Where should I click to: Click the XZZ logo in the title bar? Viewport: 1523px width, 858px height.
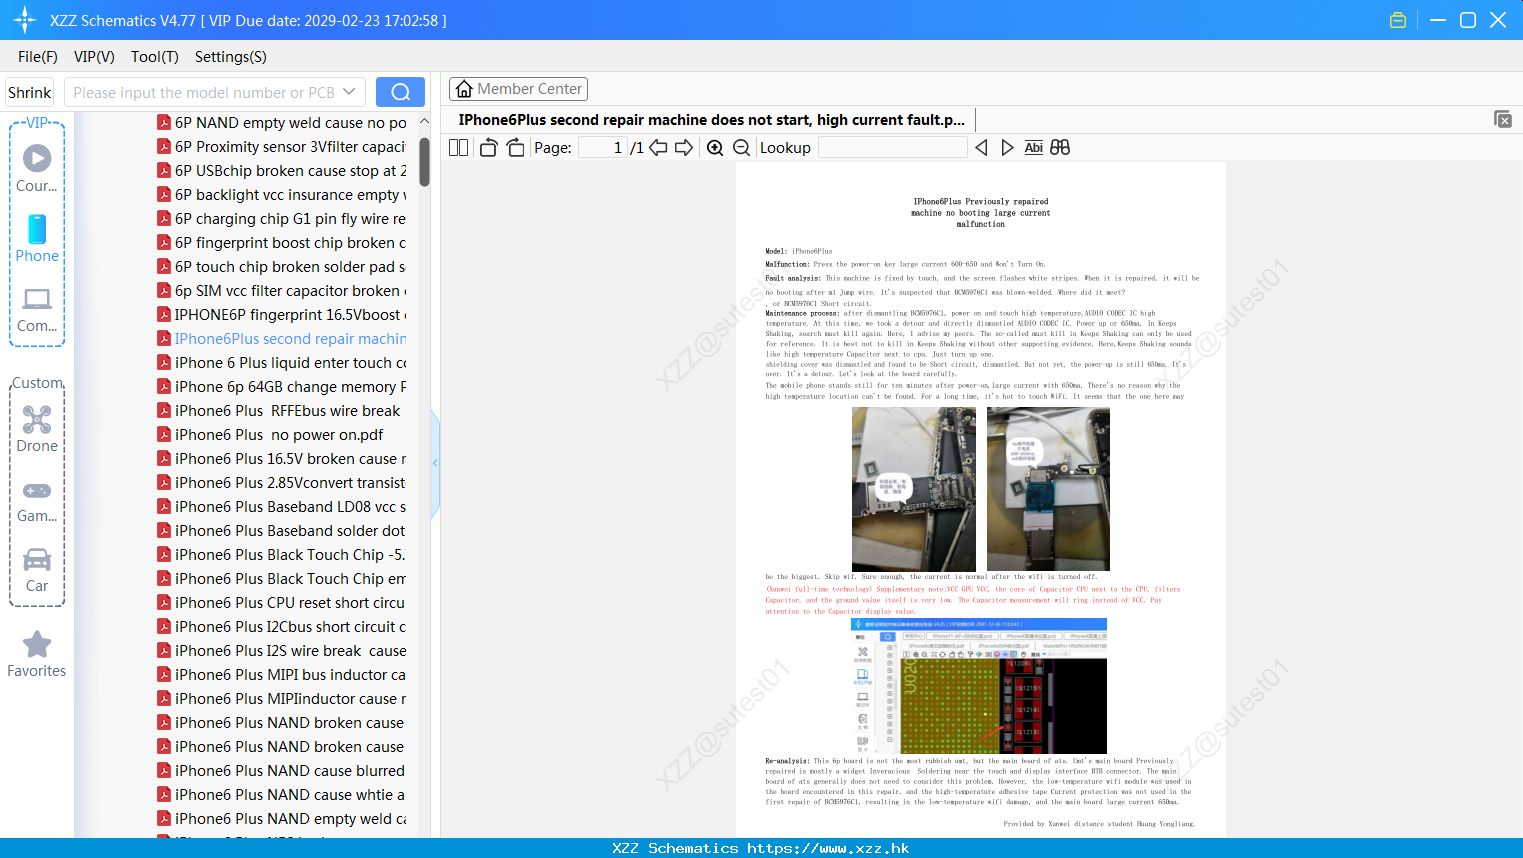point(25,20)
